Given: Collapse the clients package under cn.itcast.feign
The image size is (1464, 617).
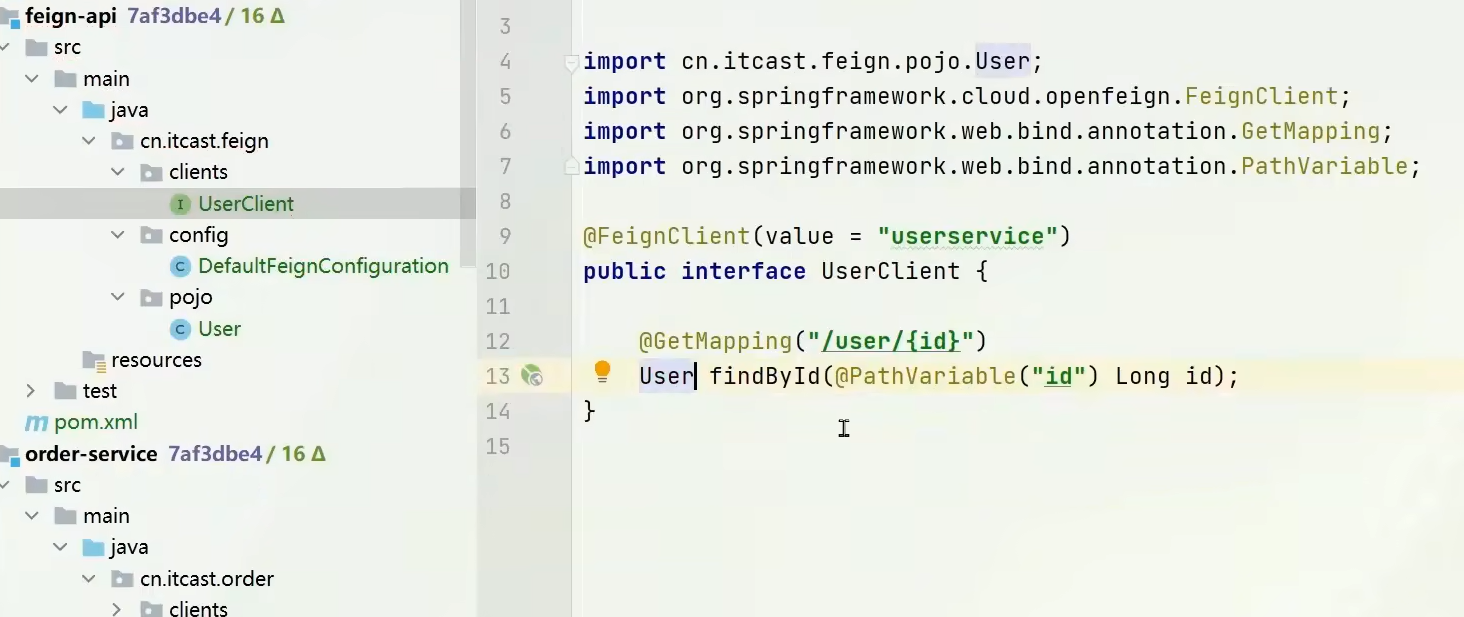Looking at the screenshot, I should [118, 172].
